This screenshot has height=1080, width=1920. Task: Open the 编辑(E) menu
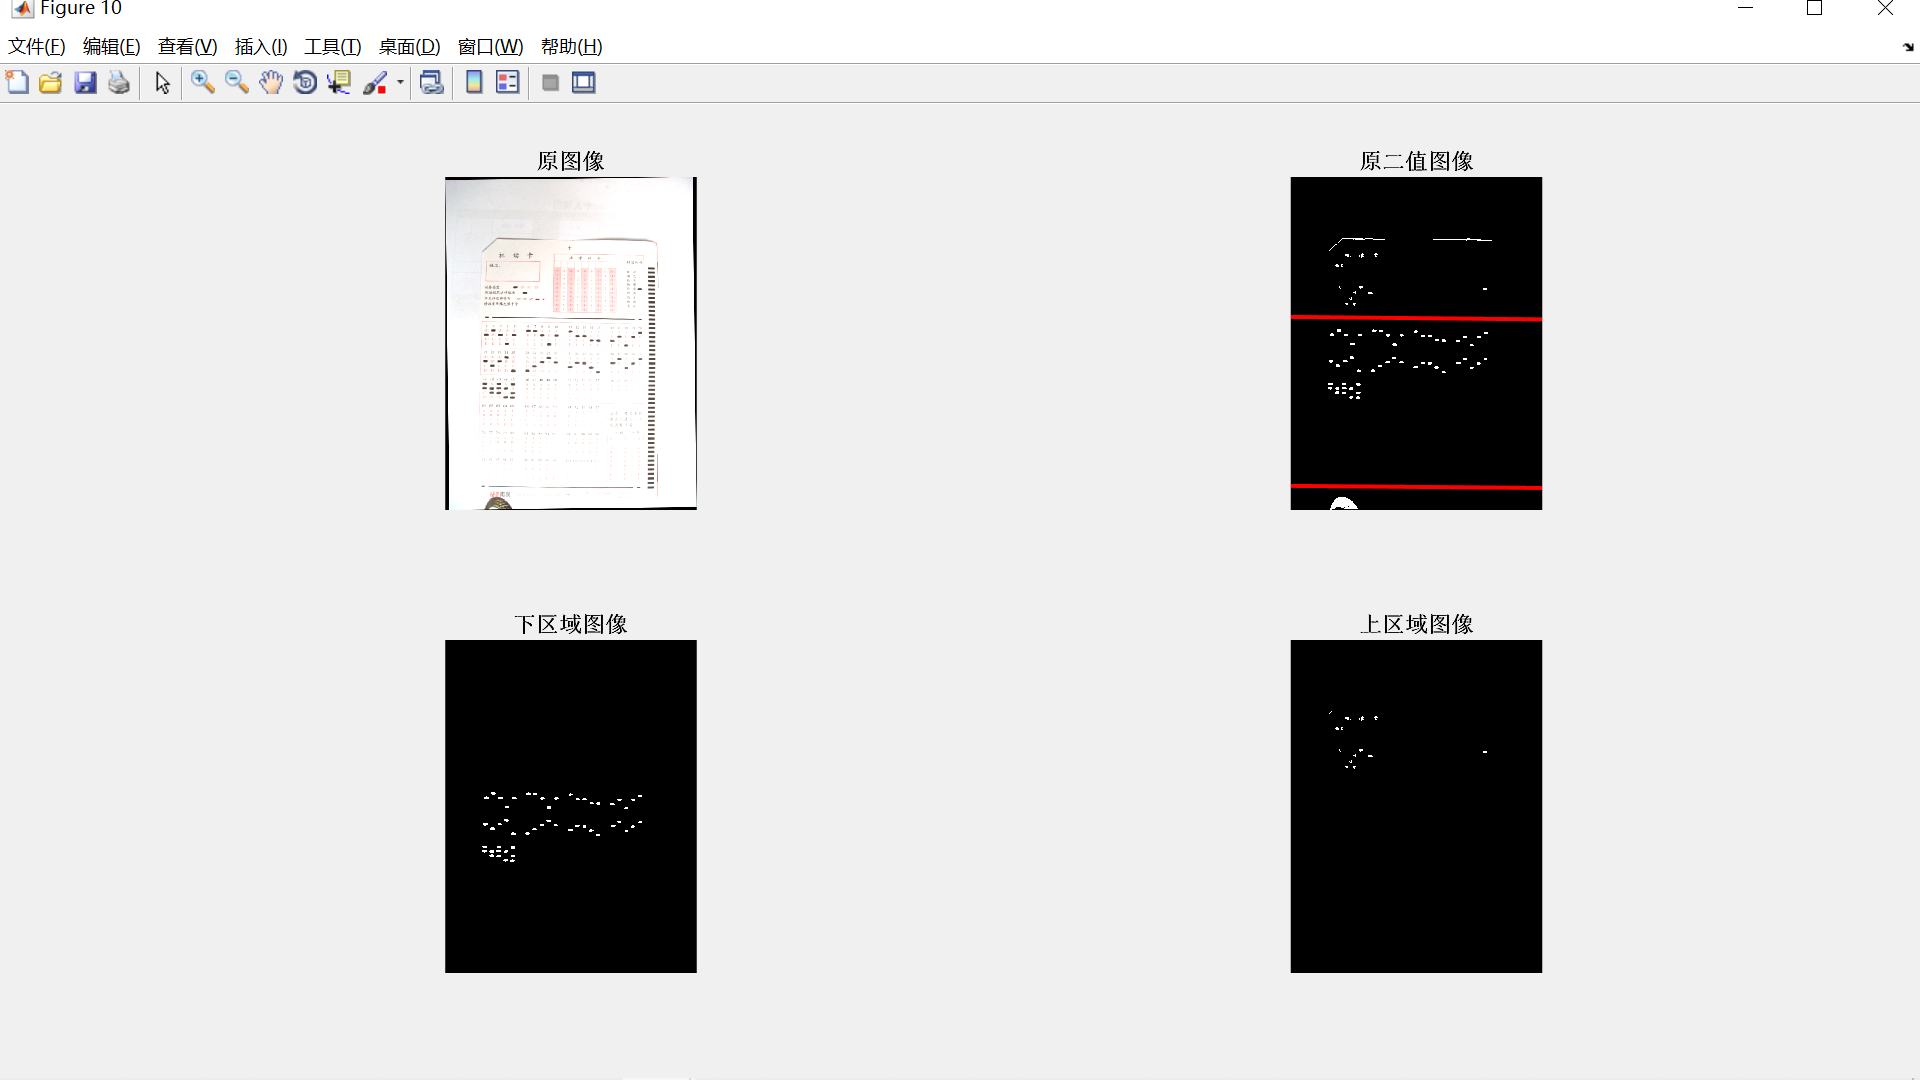point(112,47)
